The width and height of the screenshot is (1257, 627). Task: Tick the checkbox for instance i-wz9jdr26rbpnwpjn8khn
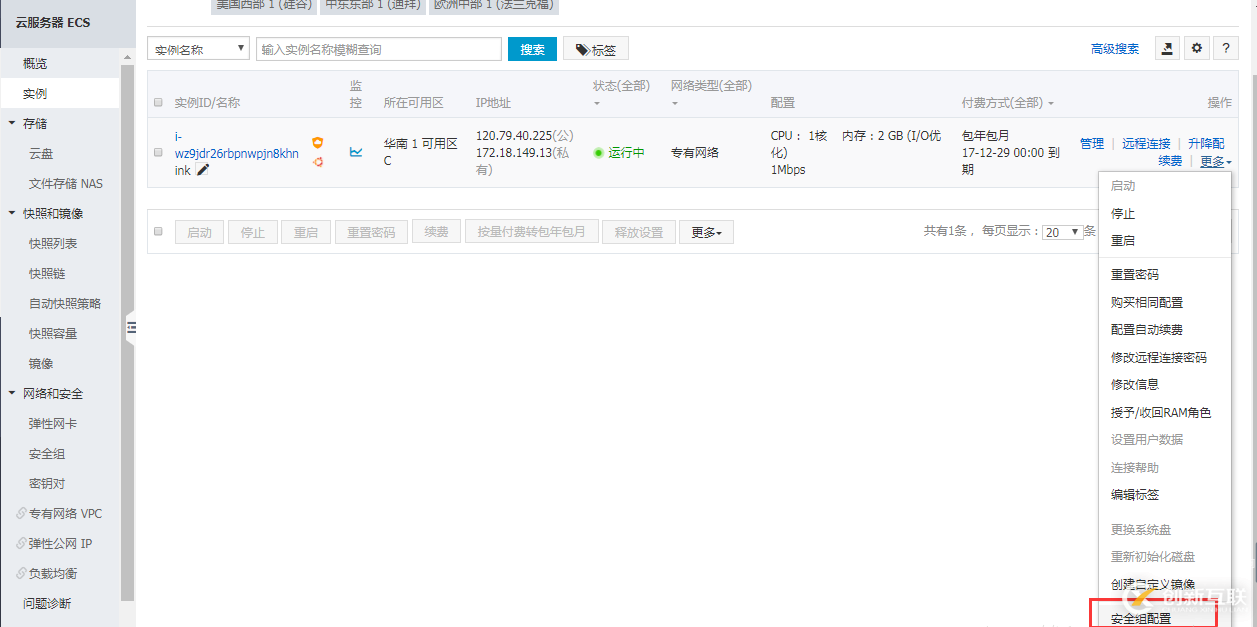tap(158, 152)
